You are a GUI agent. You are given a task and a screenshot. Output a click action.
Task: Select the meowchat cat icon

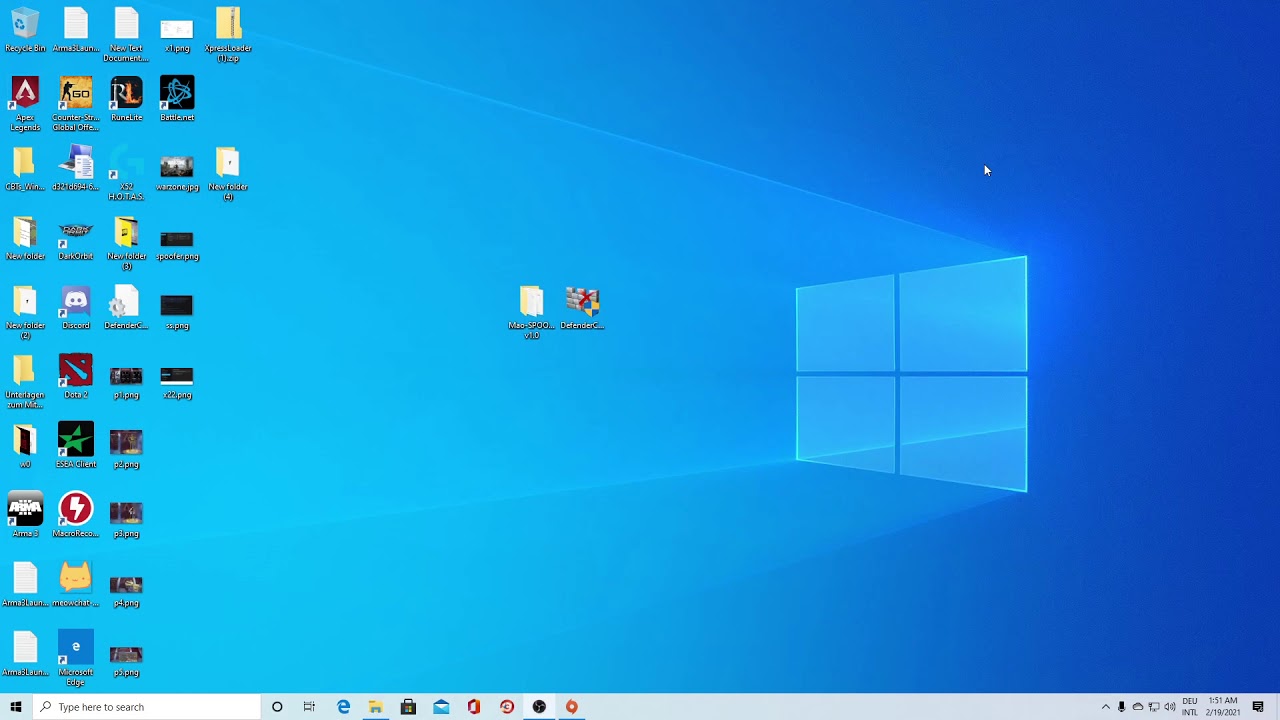point(76,584)
